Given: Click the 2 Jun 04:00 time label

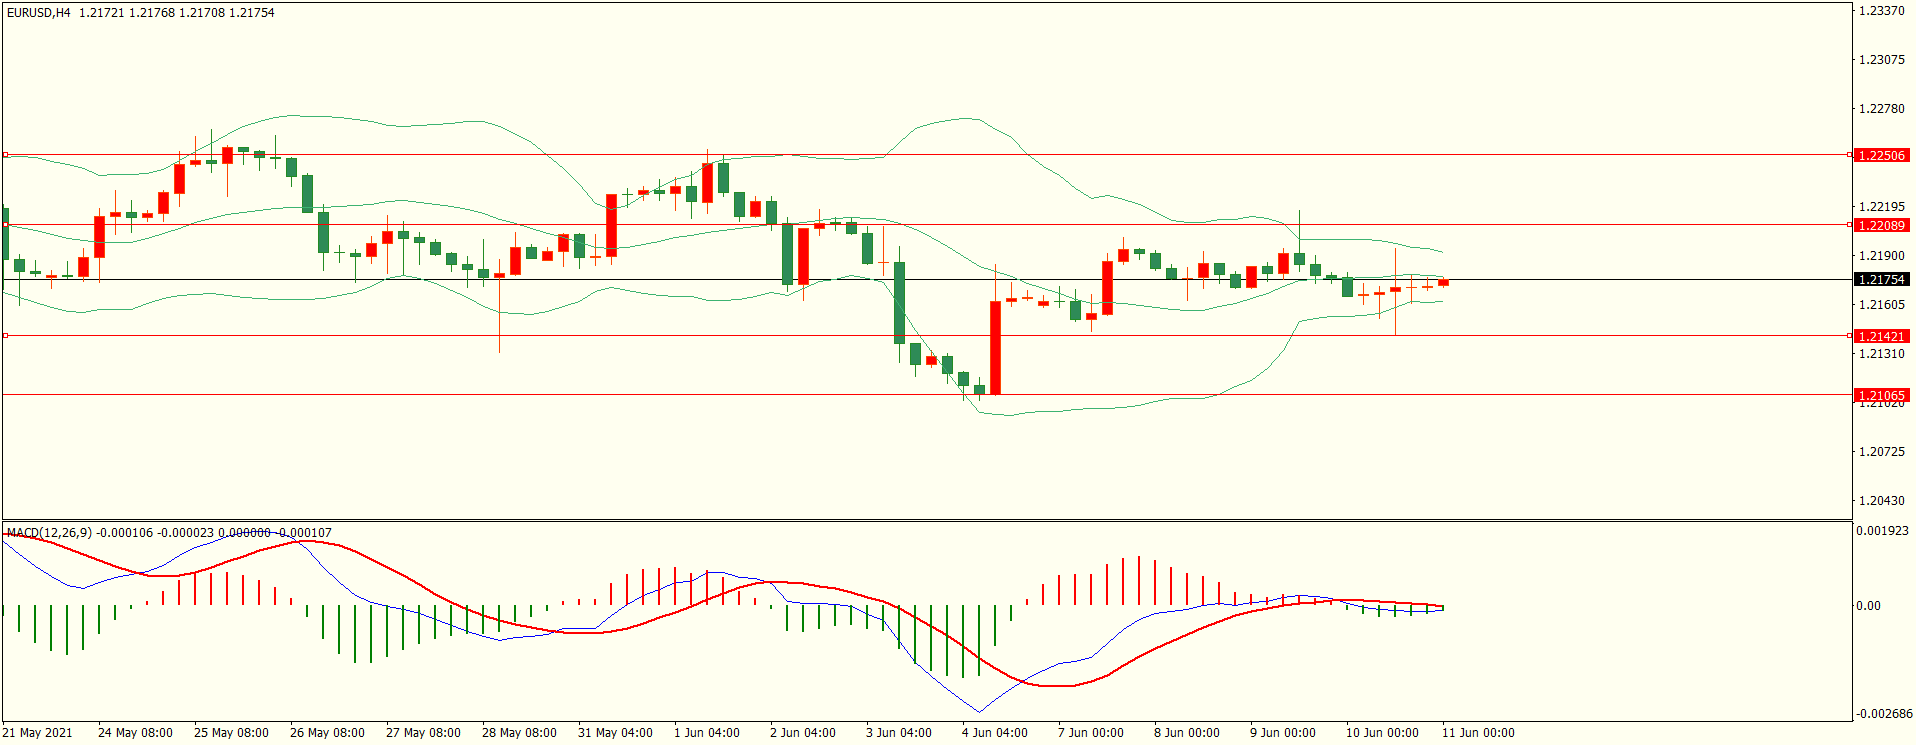Looking at the screenshot, I should 803,733.
